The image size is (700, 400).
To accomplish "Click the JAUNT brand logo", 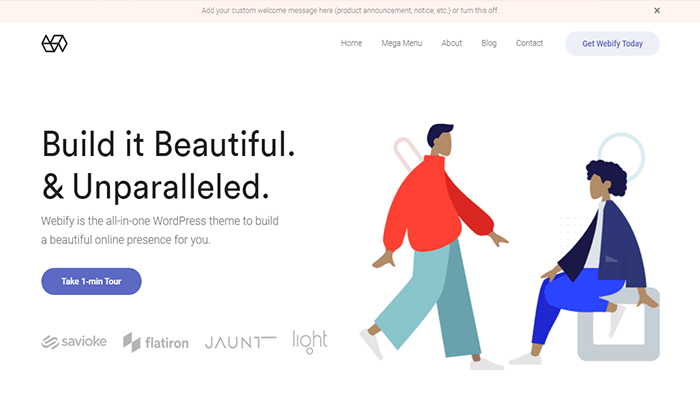I will 240,342.
